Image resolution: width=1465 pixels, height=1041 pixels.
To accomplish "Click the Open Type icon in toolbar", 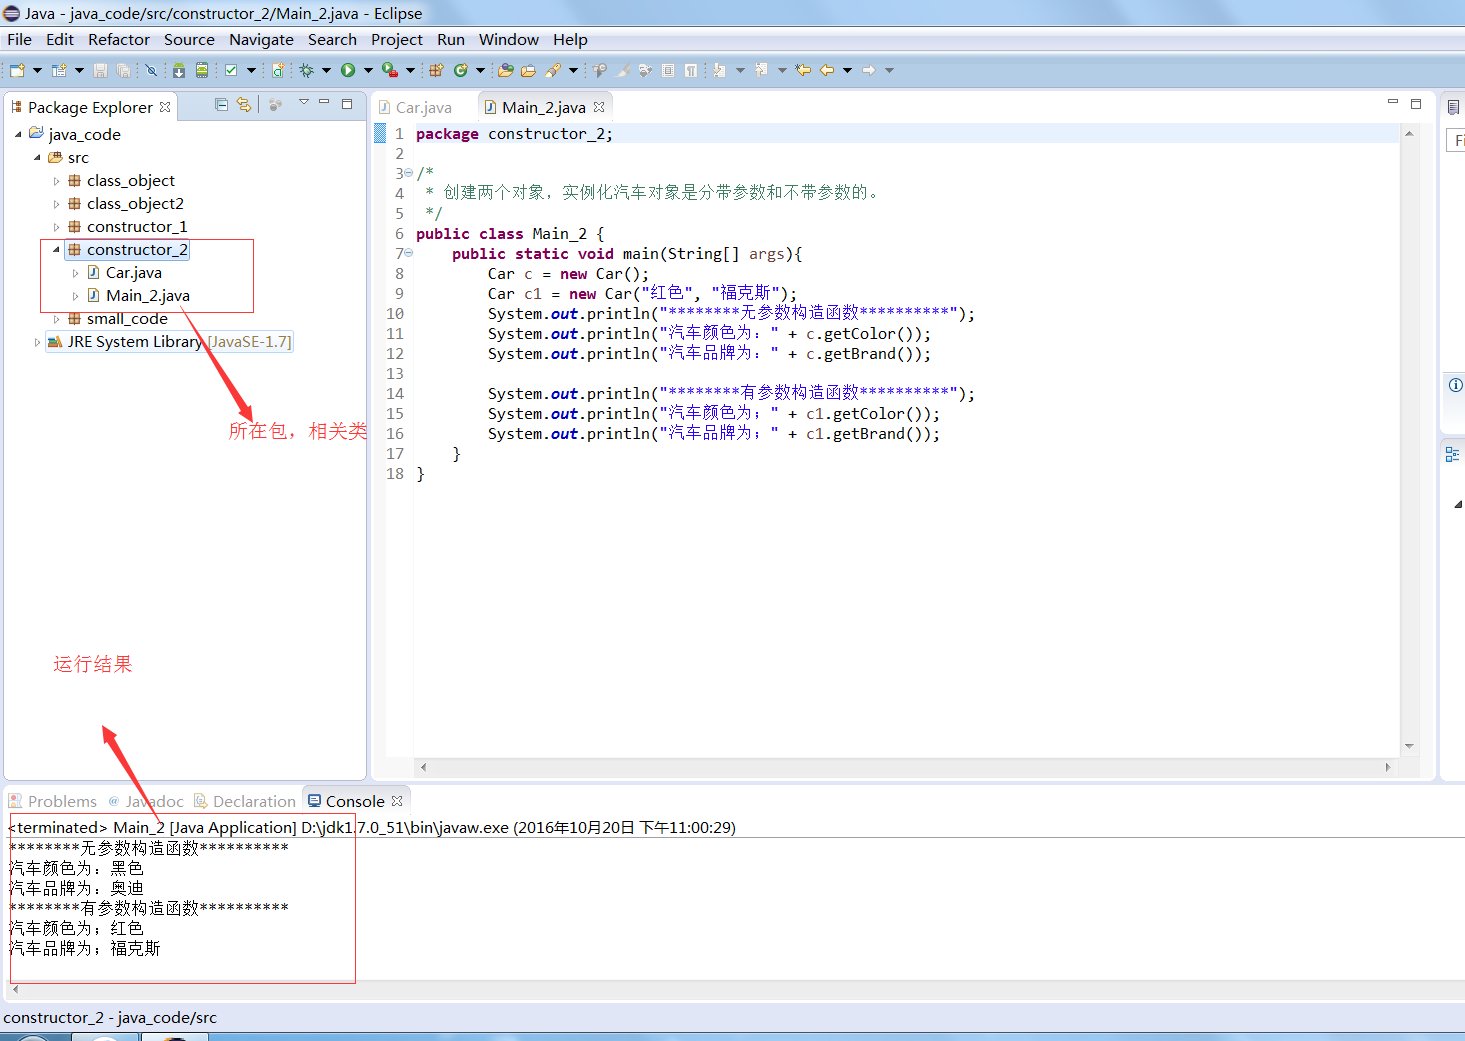I will (506, 70).
